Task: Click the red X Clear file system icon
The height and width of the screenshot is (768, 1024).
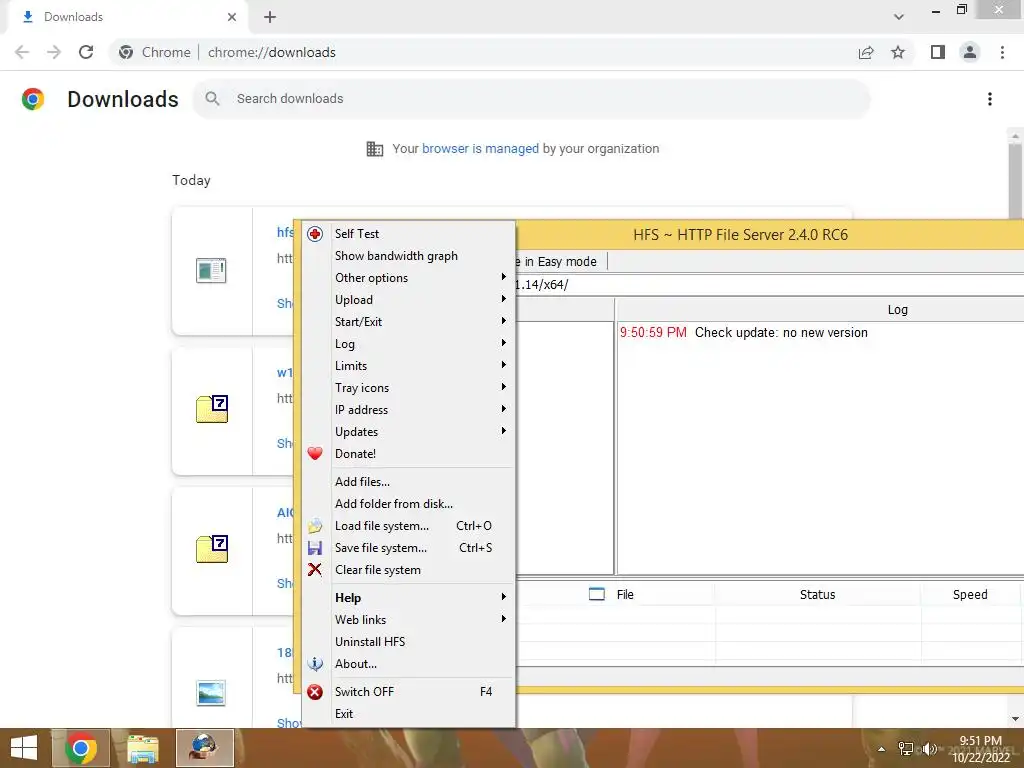Action: pos(315,569)
